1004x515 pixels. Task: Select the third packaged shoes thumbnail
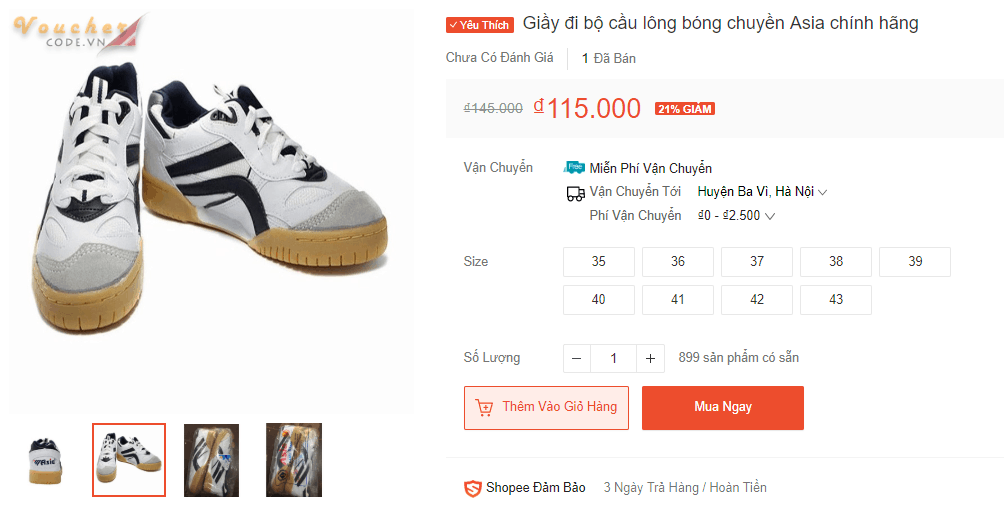pyautogui.click(x=211, y=460)
